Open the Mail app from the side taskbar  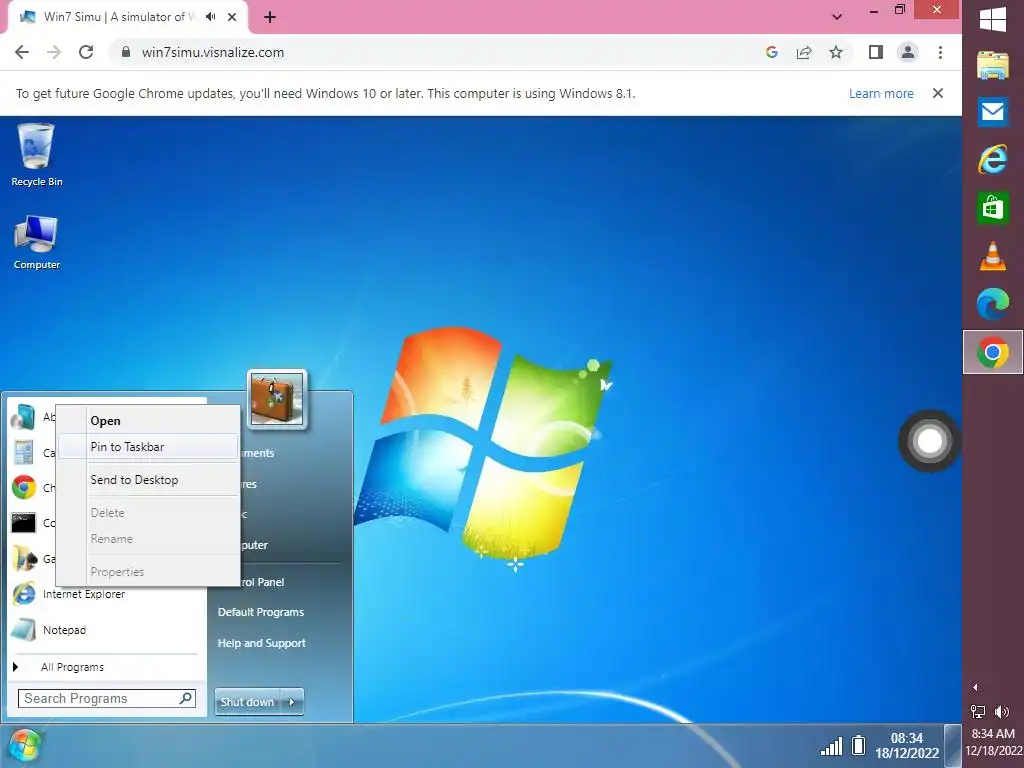993,112
